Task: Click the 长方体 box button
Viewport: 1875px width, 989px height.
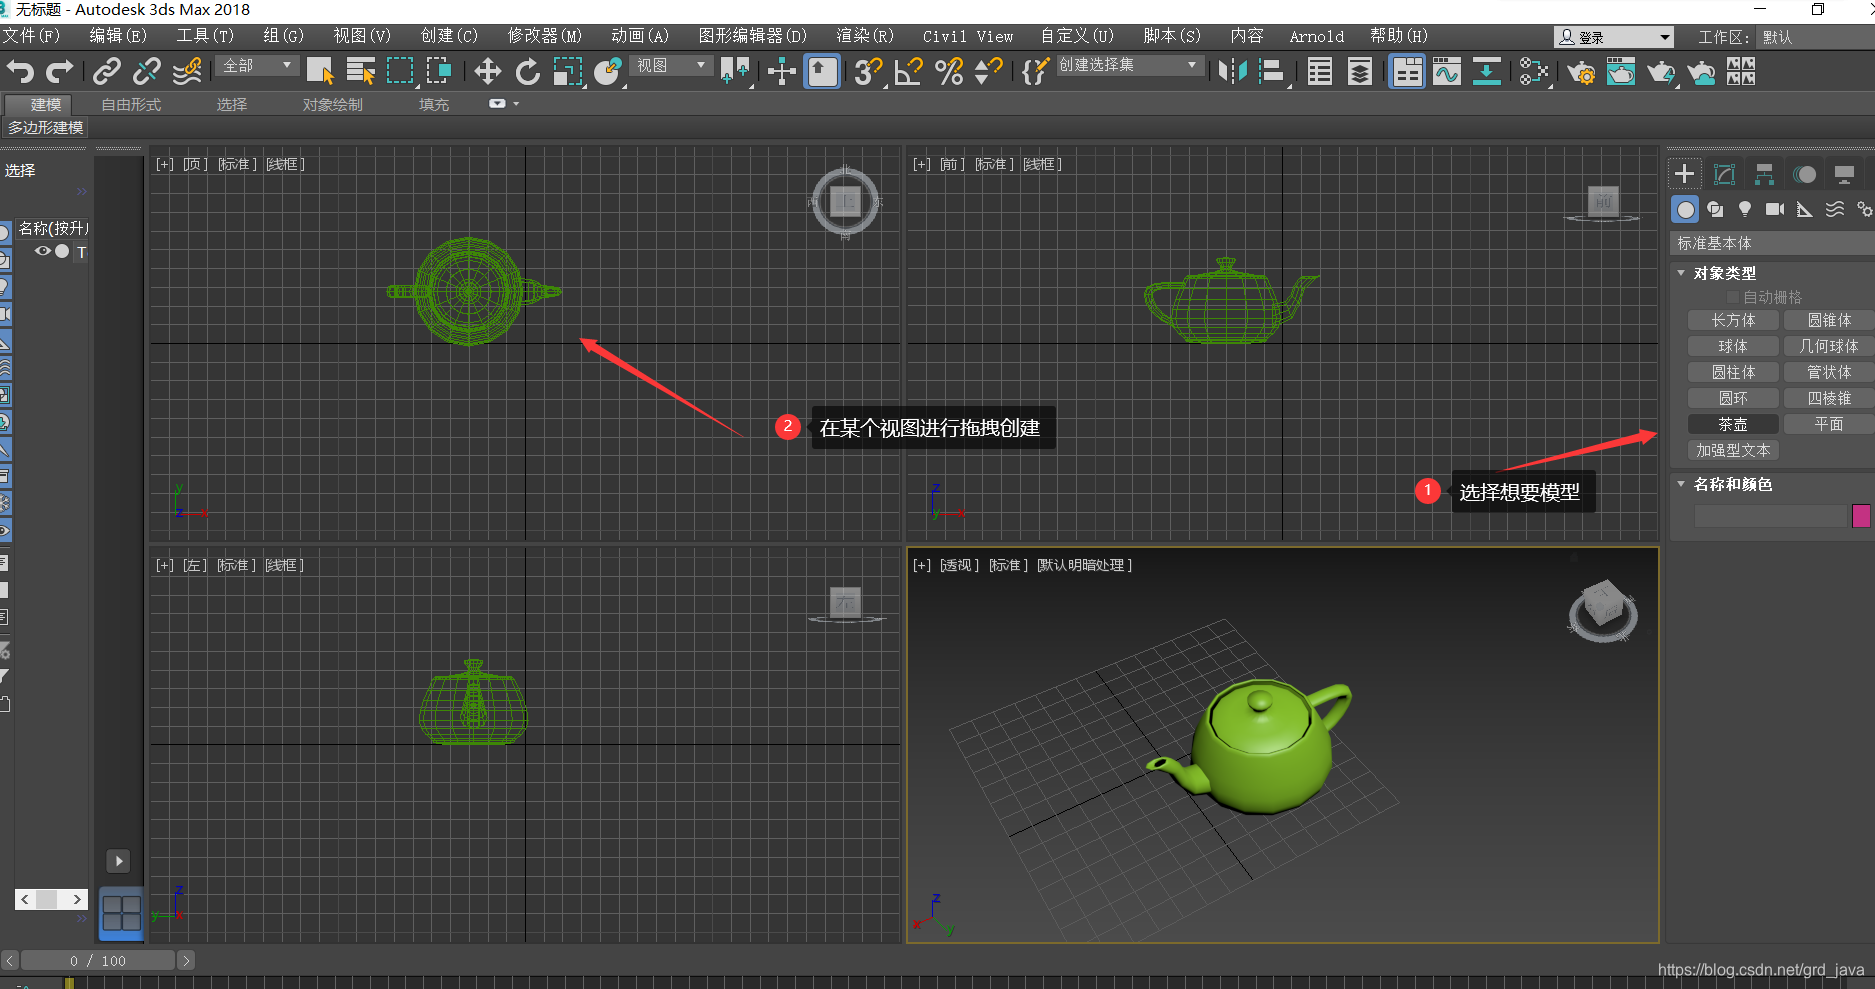Action: click(x=1733, y=320)
